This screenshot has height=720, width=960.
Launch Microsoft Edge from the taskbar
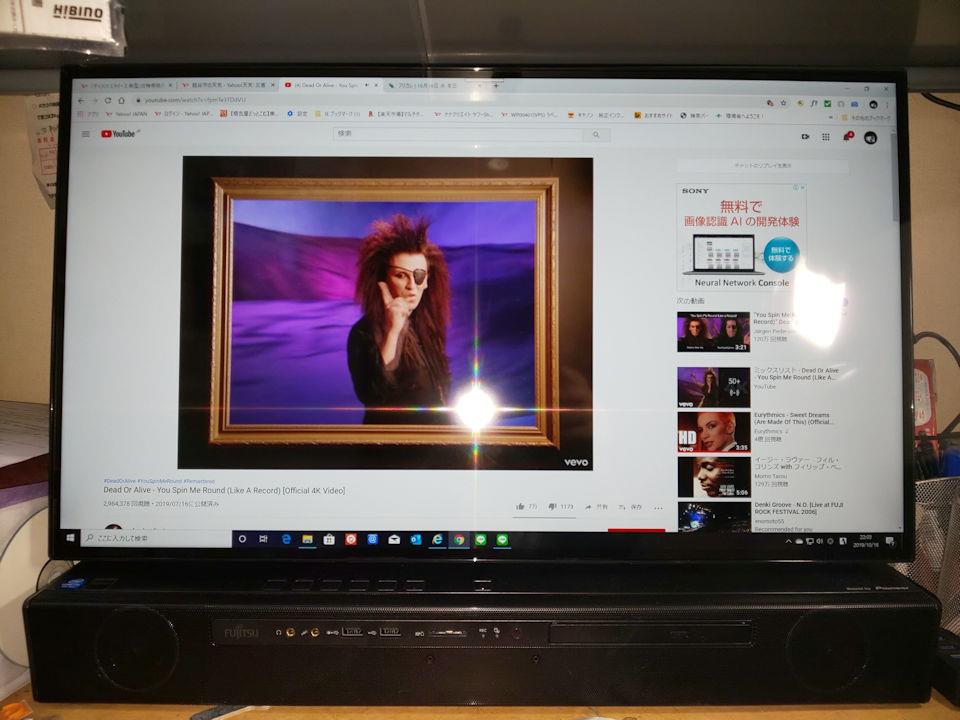(286, 539)
